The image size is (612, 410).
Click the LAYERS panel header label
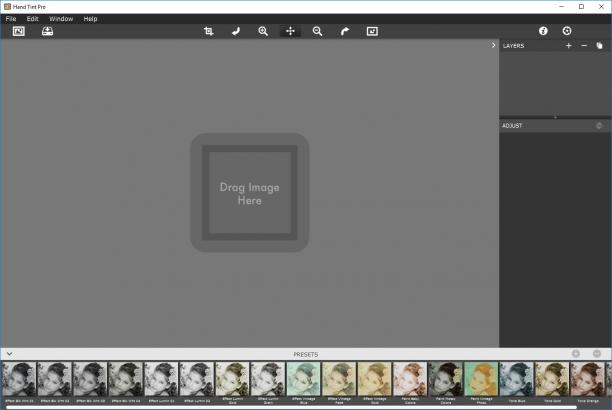513,46
